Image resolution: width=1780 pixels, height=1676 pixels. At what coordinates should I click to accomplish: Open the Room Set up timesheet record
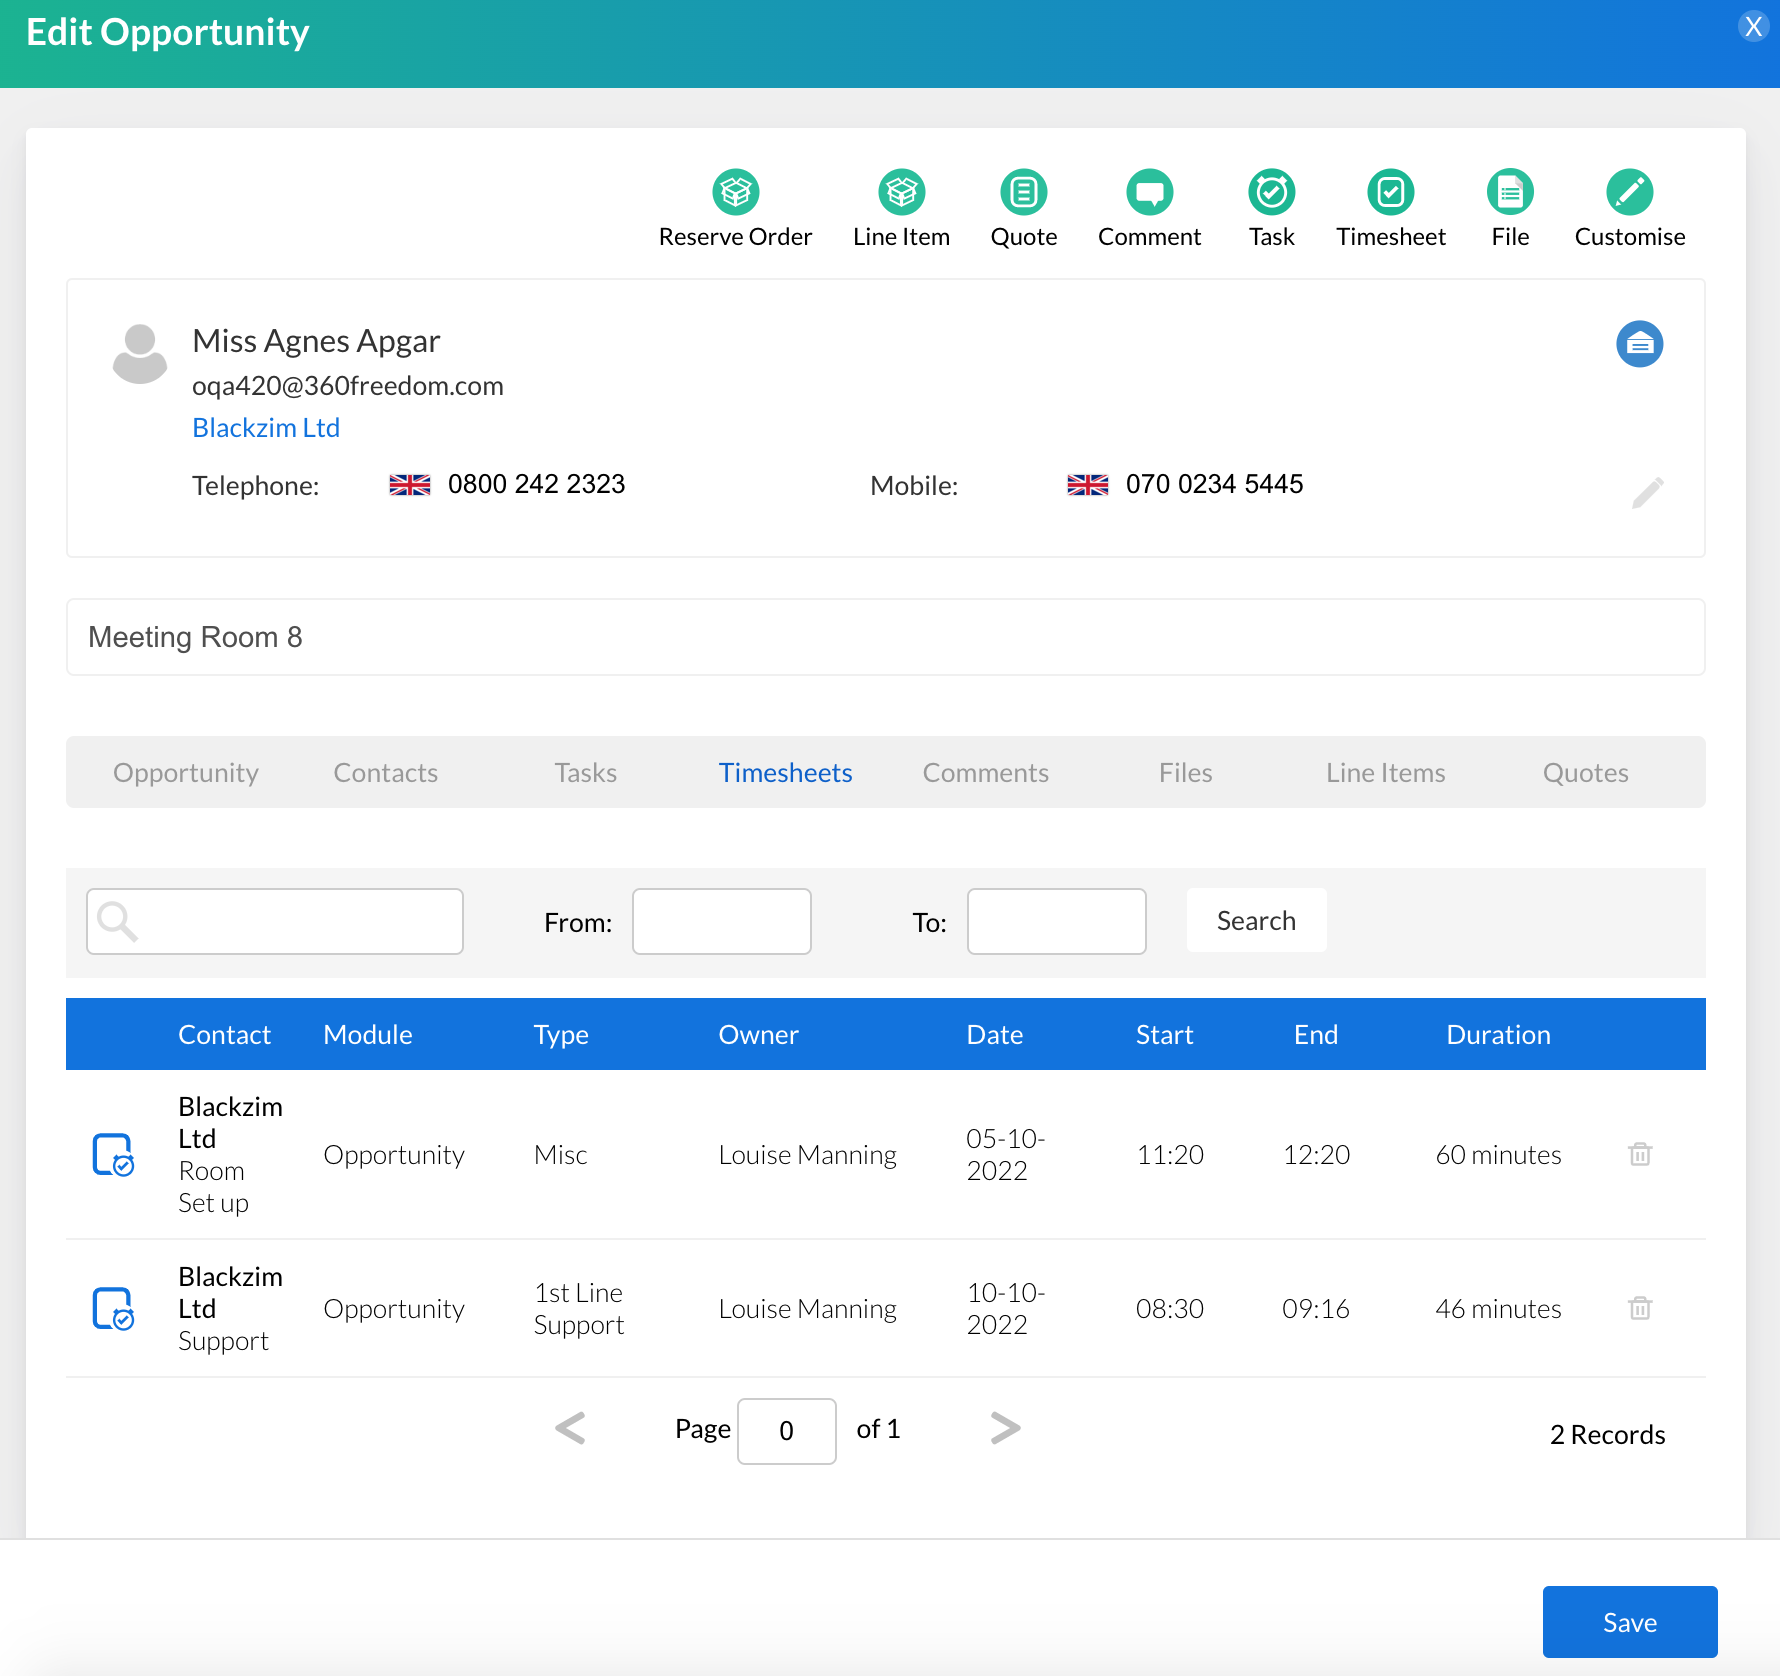113,1154
